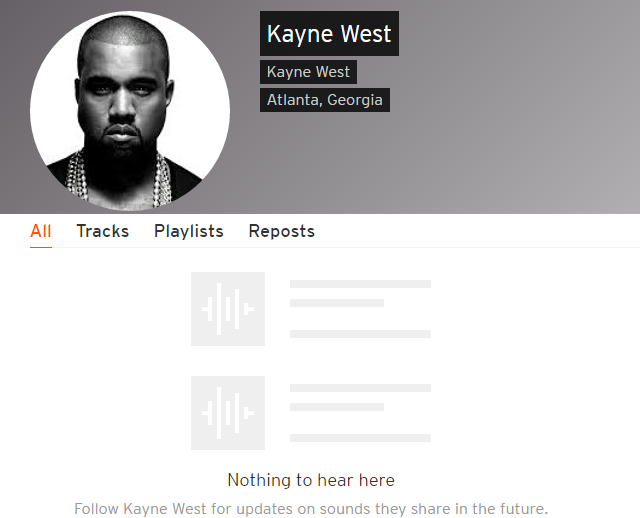Open the Tracks tab

102,231
